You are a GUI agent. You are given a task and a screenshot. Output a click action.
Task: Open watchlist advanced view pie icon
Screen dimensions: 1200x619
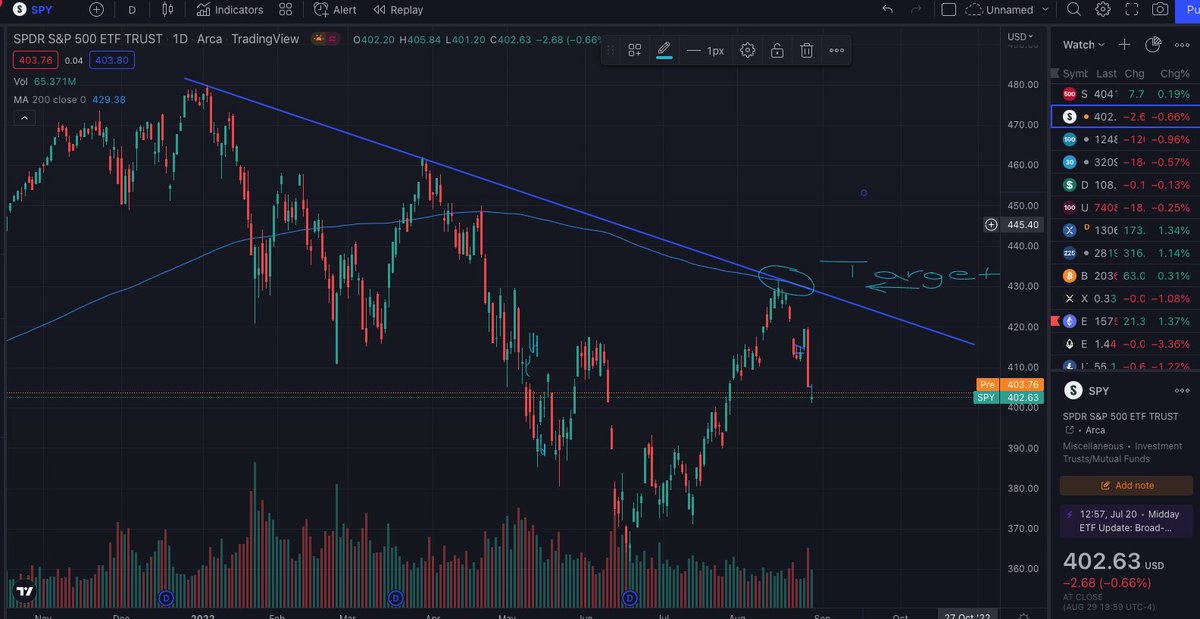(1152, 44)
